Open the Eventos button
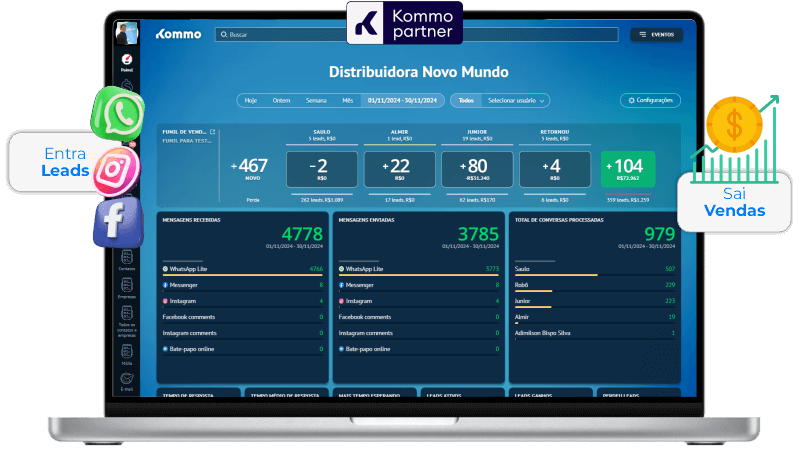Viewport: 800px width, 458px height. [x=656, y=34]
